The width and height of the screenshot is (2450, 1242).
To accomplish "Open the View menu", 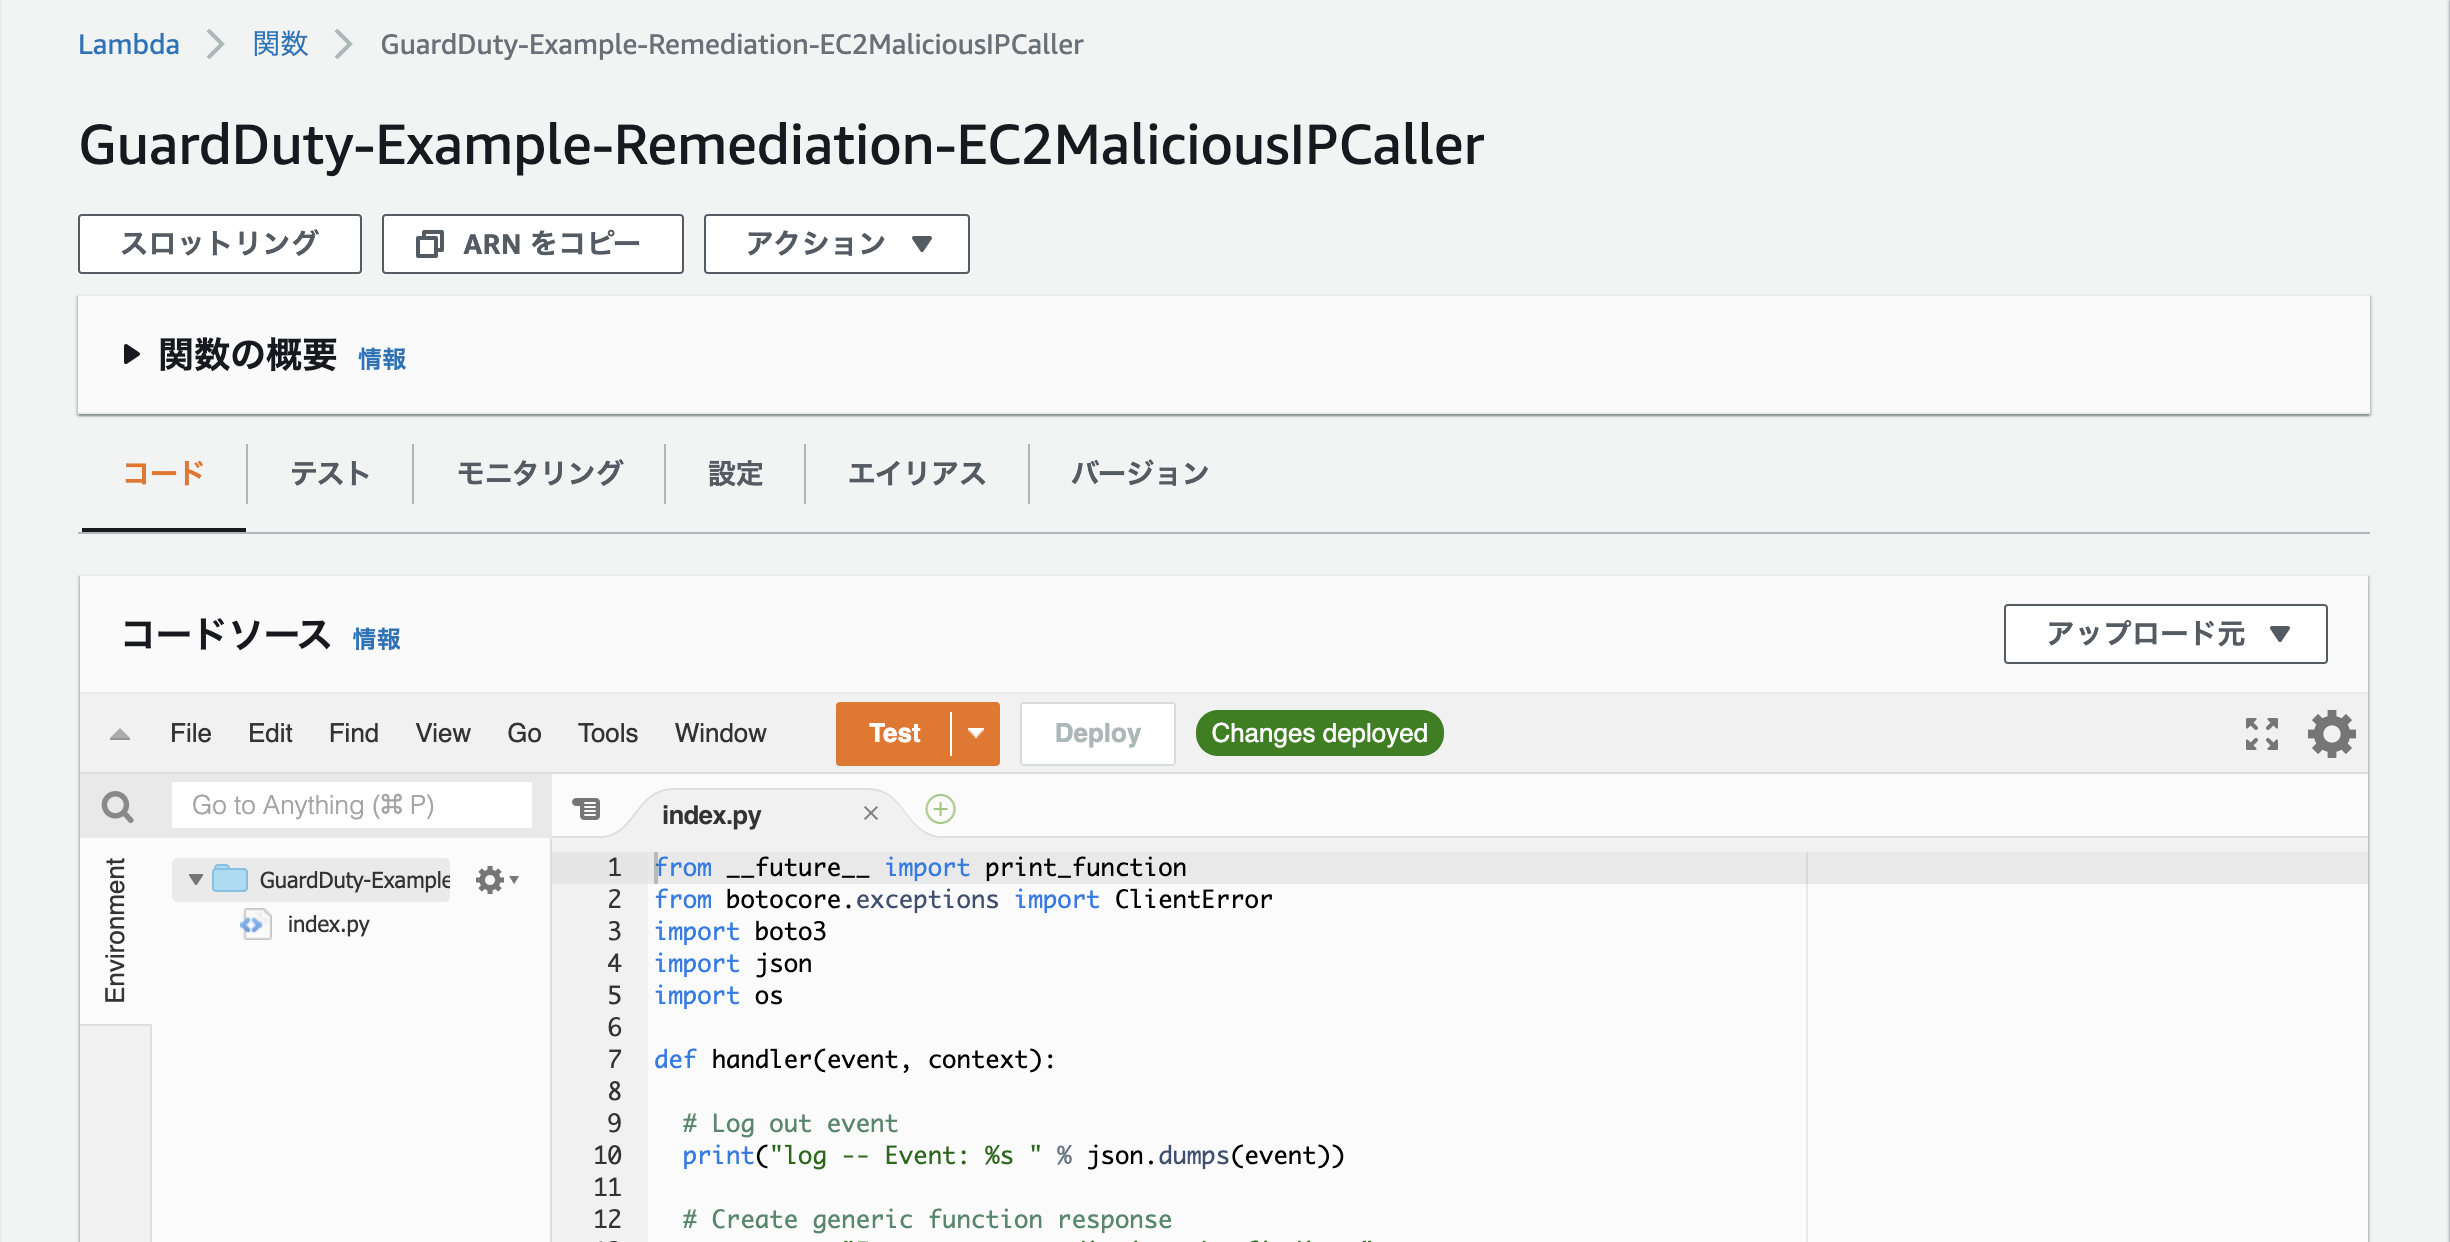I will click(443, 734).
